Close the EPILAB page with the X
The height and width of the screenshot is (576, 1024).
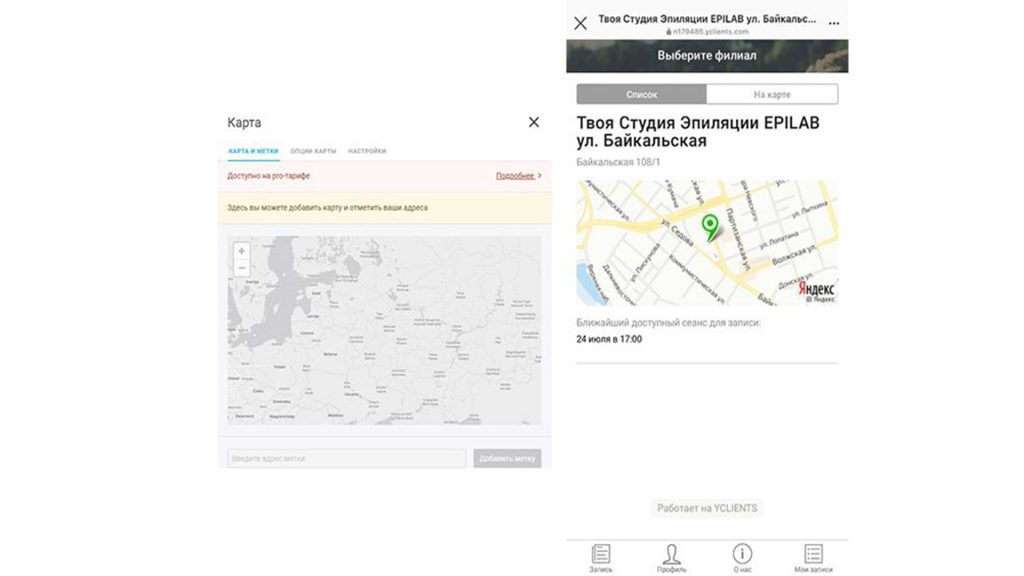[580, 24]
